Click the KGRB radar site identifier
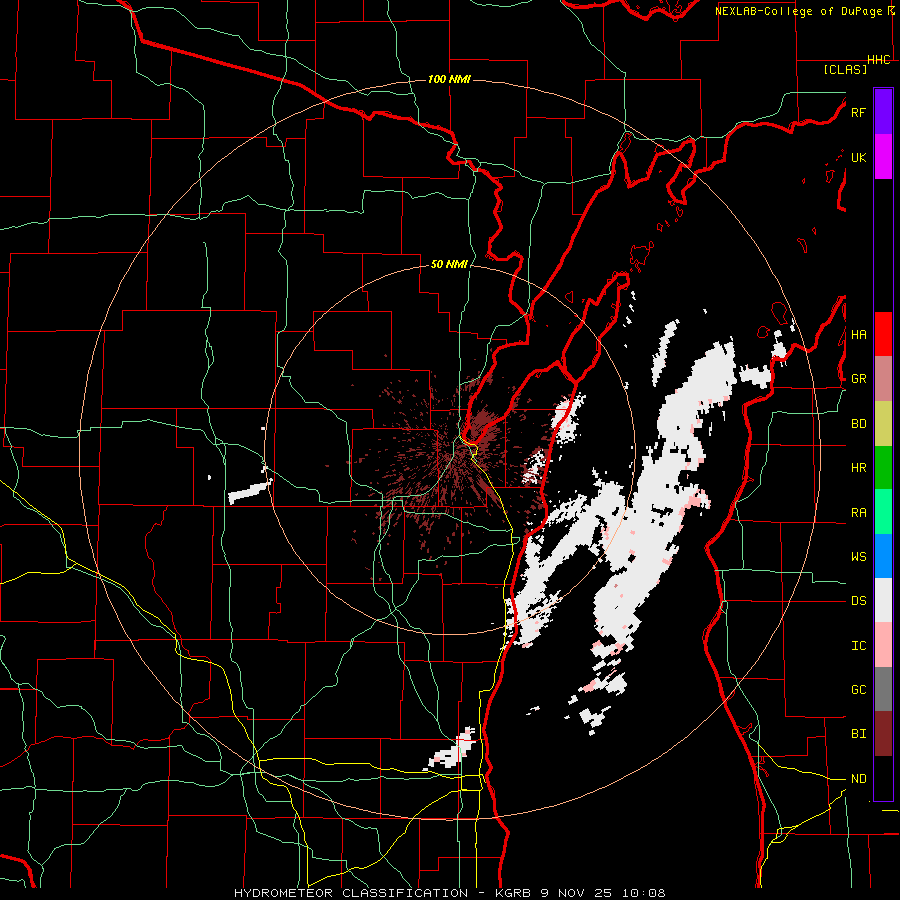This screenshot has height=900, width=900. (x=516, y=893)
